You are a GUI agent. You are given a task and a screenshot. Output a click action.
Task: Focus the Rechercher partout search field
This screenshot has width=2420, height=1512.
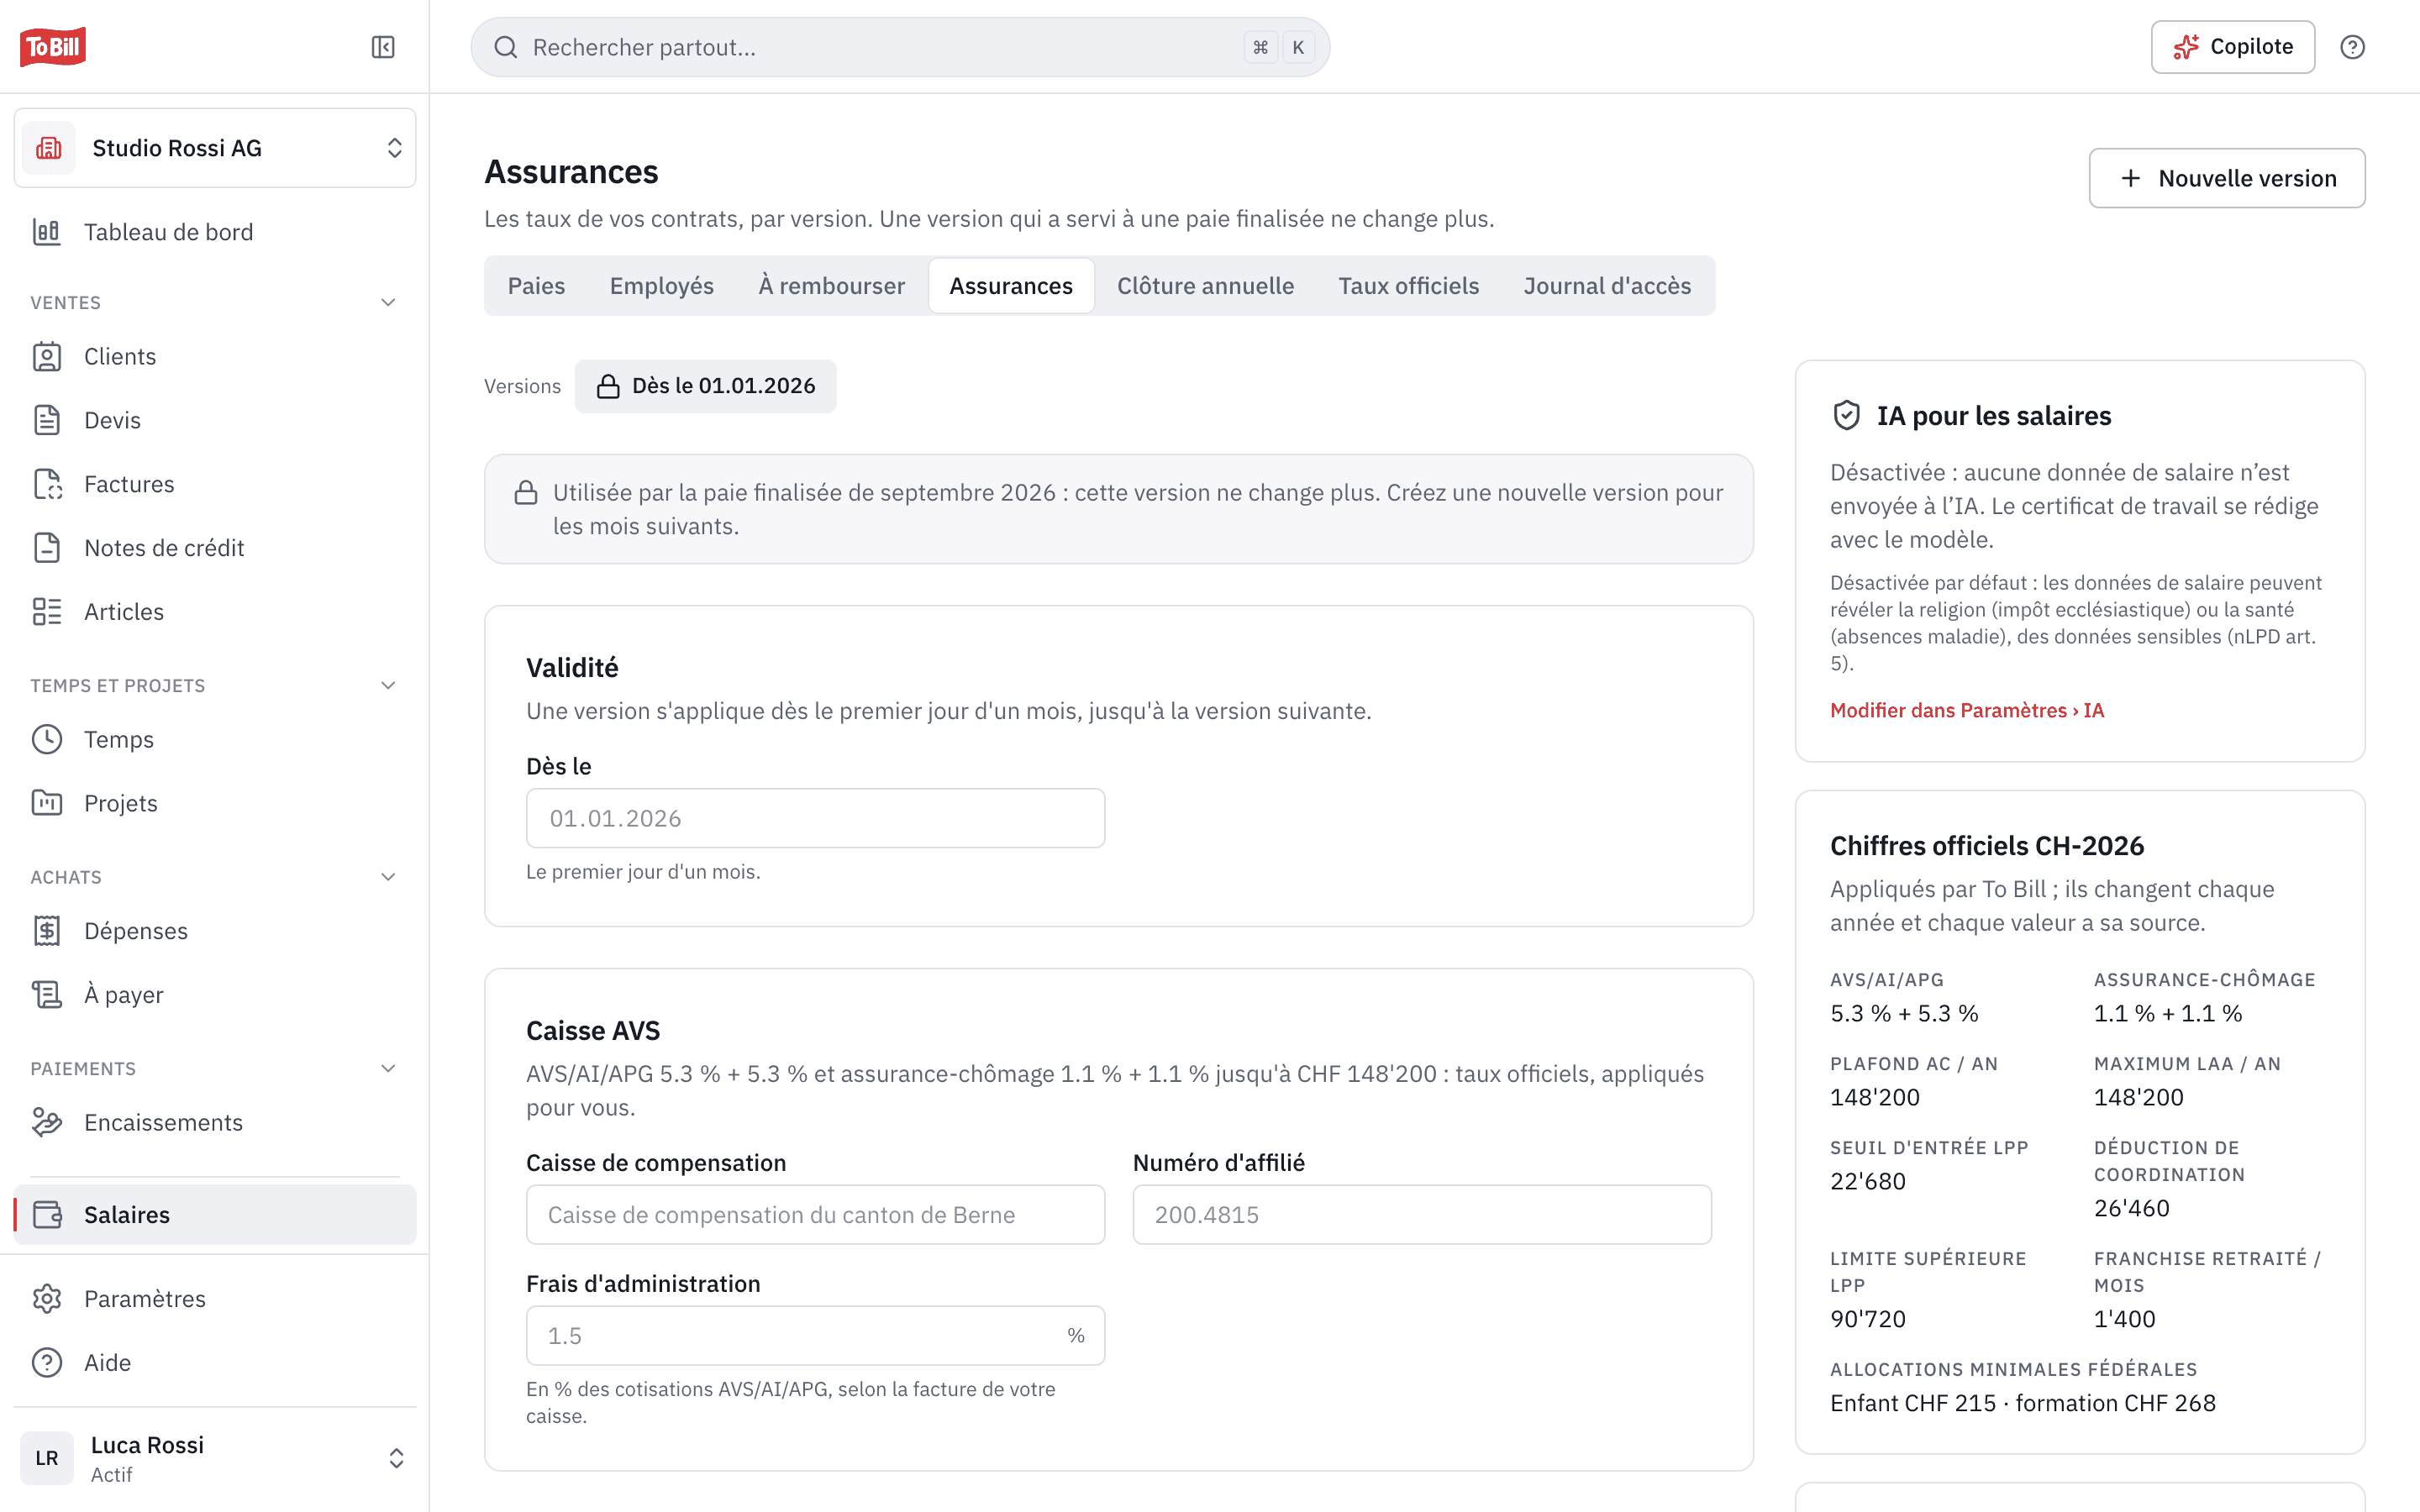click(x=900, y=47)
